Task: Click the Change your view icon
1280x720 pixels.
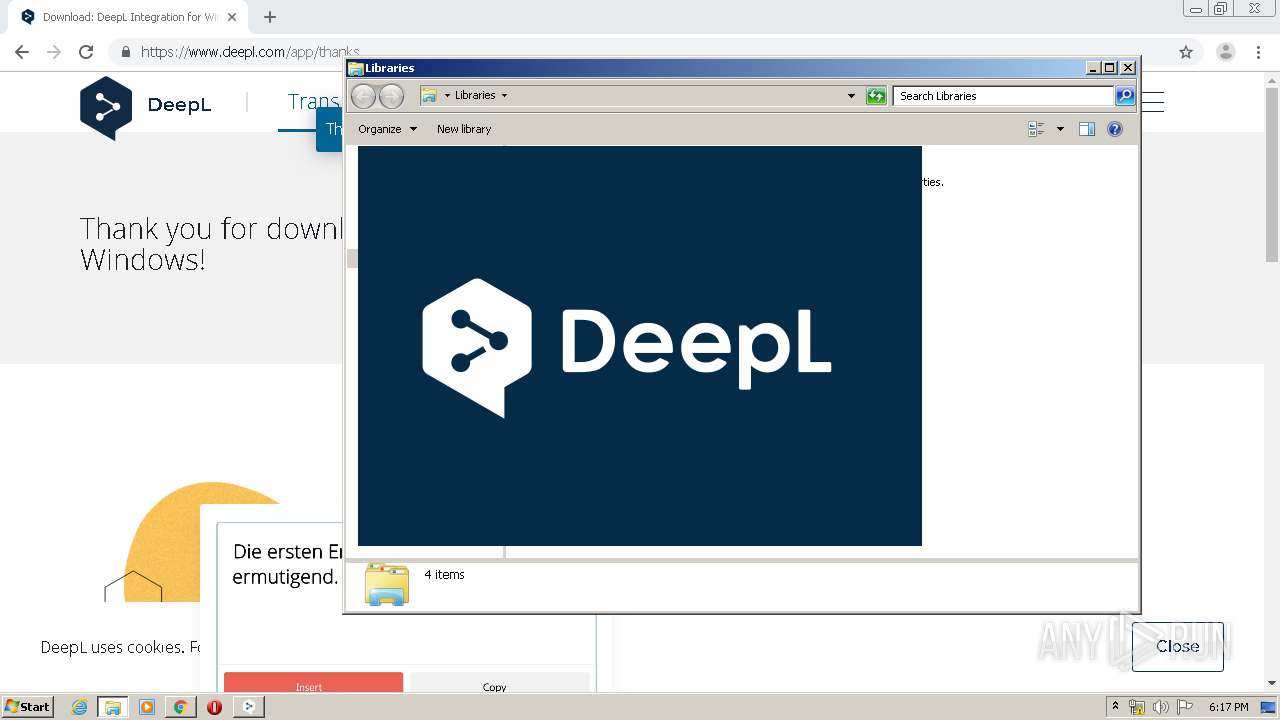Action: (1036, 129)
